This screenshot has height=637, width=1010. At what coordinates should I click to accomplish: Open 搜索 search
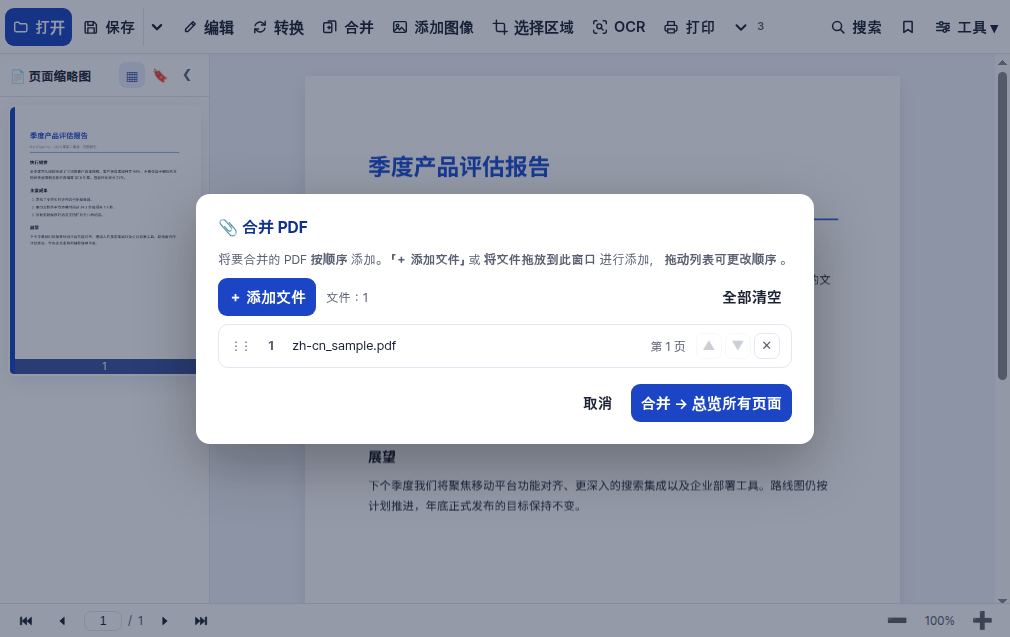856,27
